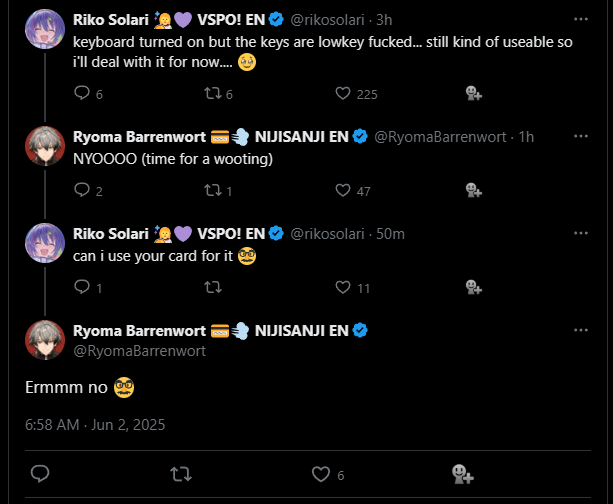613x504 pixels.
Task: Like the 'can i use your card' tweet
Action: [x=343, y=288]
